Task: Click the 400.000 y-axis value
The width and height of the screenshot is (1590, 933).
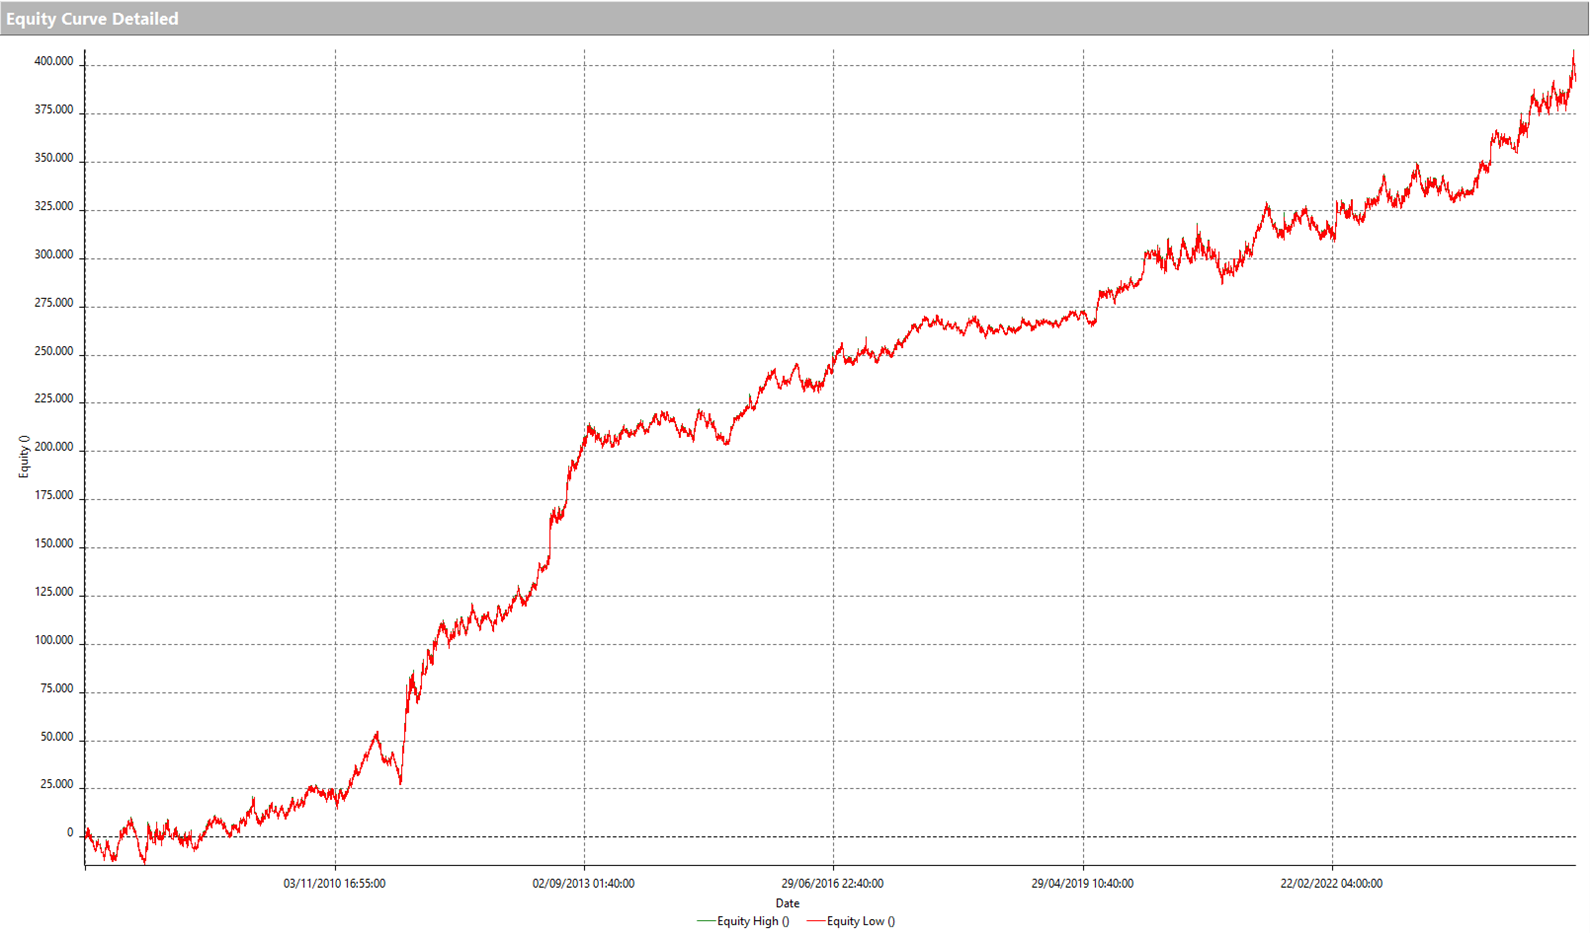Action: 53,62
